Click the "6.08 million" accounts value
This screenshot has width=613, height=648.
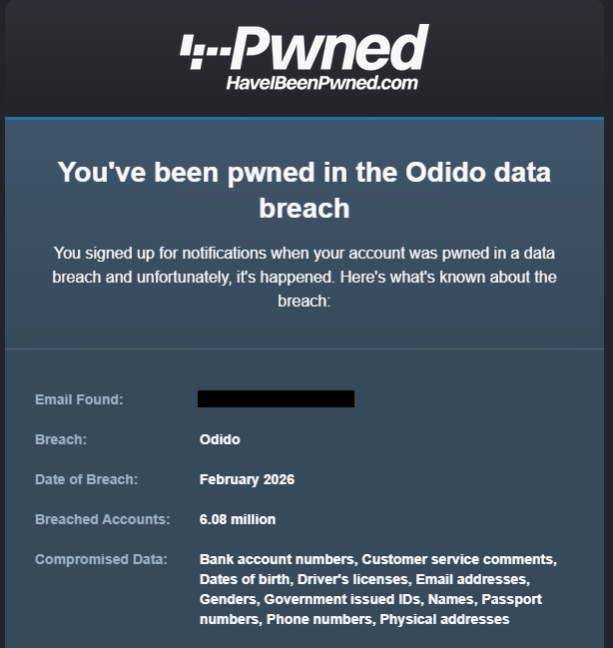click(237, 520)
